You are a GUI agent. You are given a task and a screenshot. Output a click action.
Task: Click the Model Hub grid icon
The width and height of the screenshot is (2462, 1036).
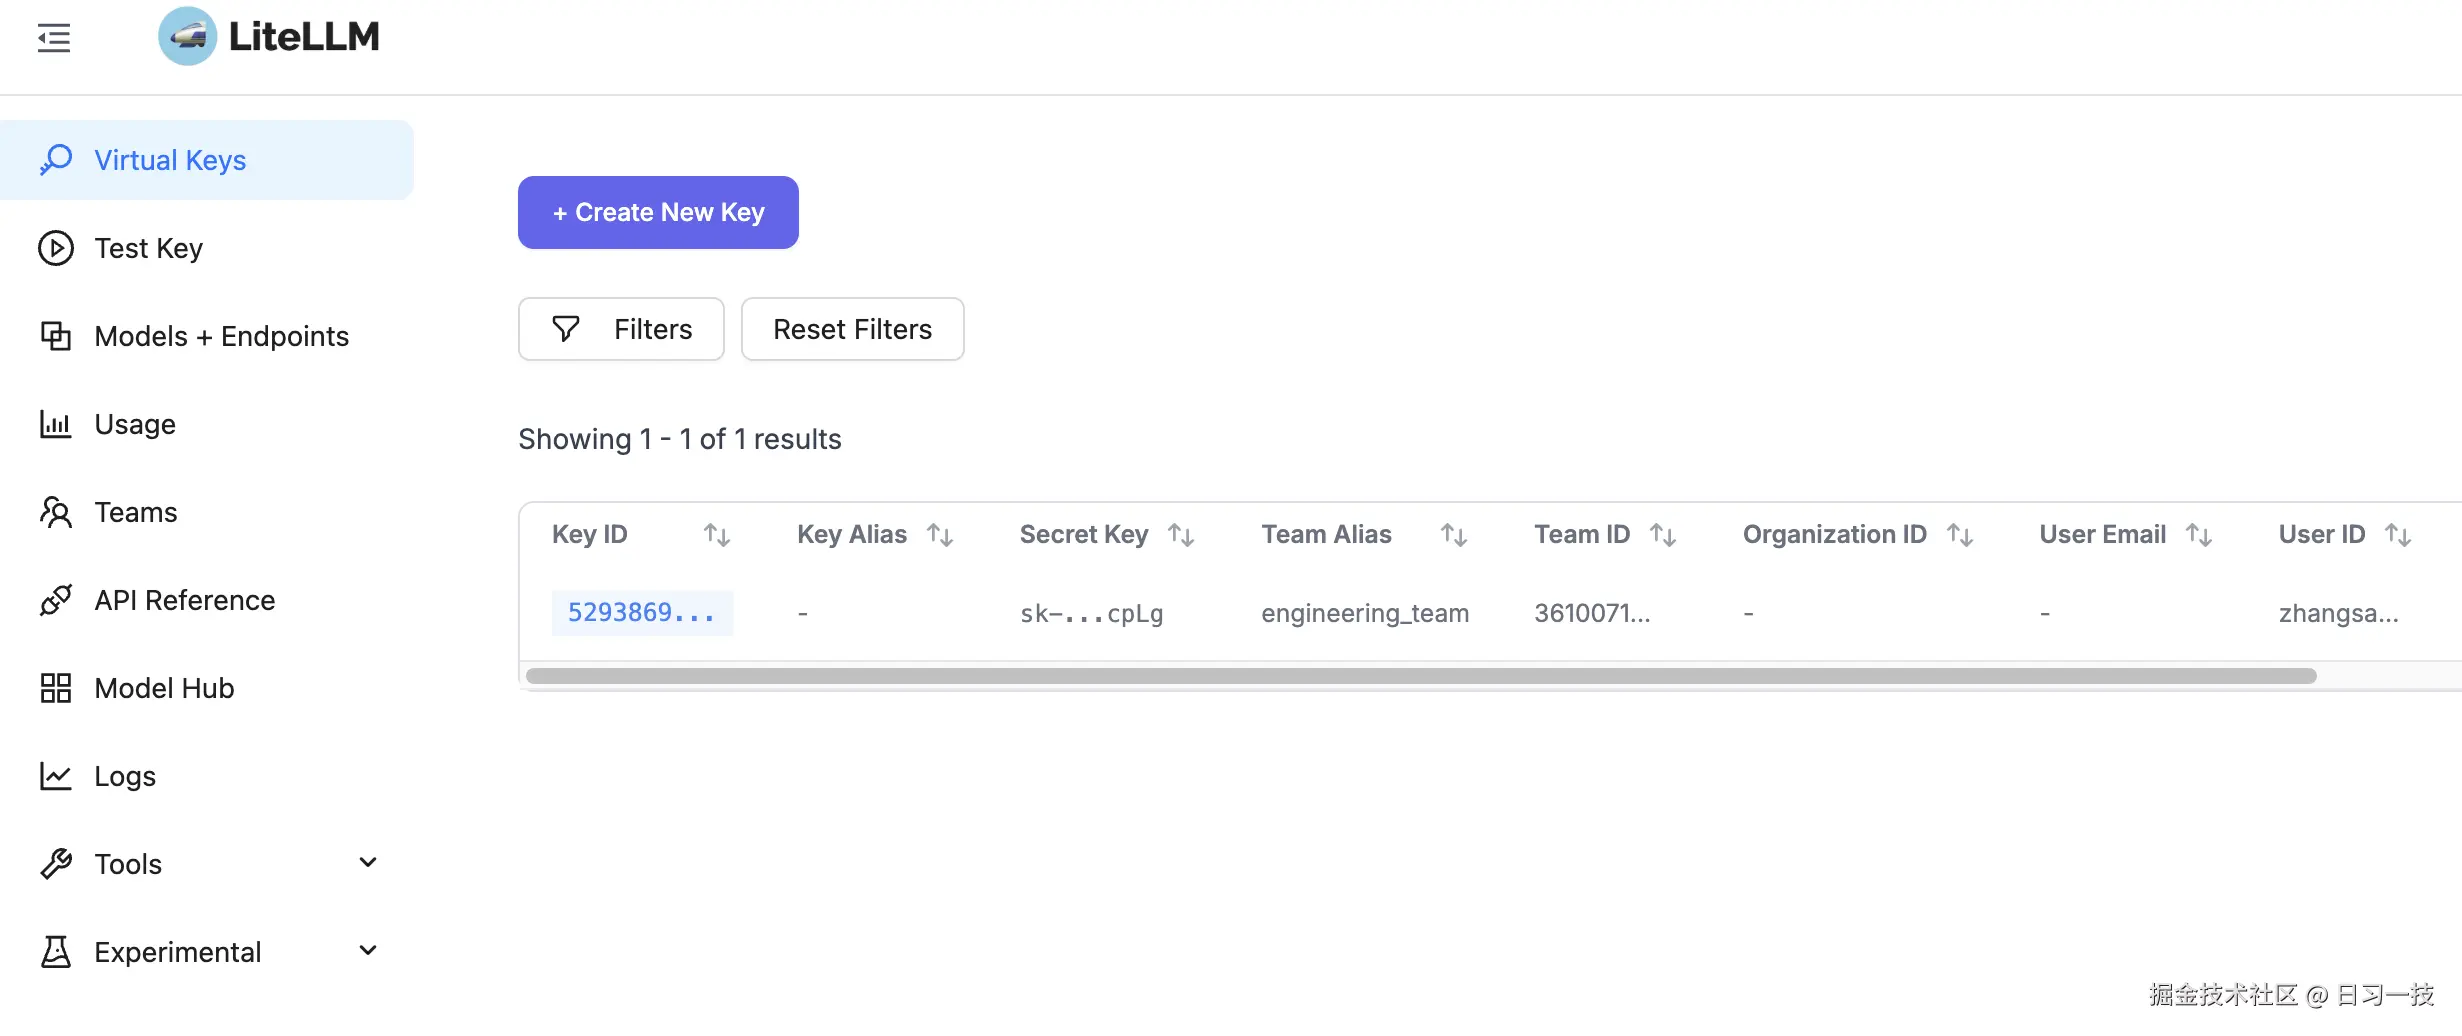tap(55, 688)
